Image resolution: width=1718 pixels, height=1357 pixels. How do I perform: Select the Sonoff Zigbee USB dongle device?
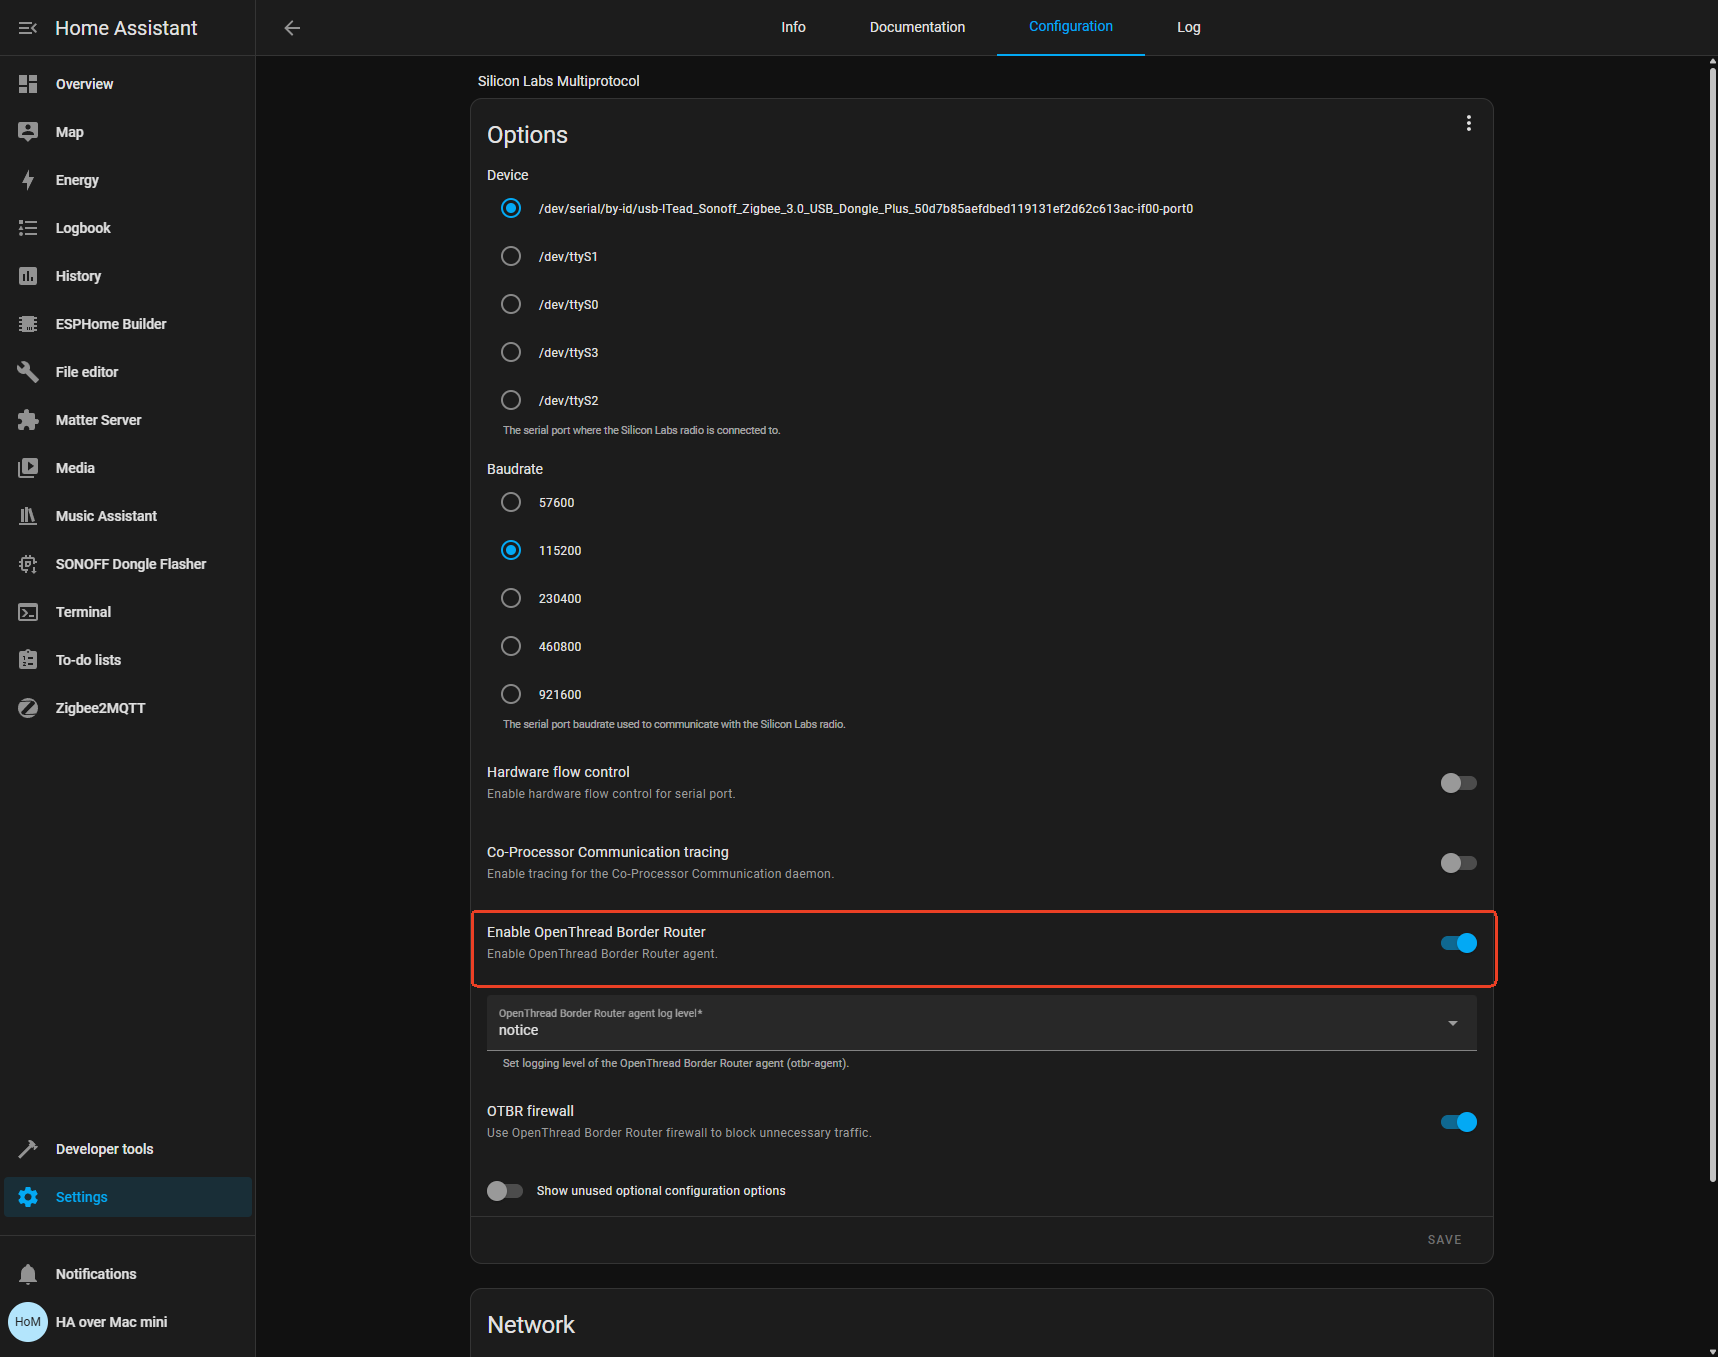pos(511,208)
